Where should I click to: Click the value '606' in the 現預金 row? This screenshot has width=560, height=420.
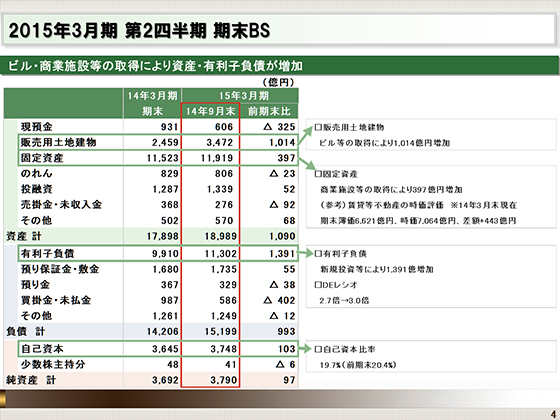(224, 127)
